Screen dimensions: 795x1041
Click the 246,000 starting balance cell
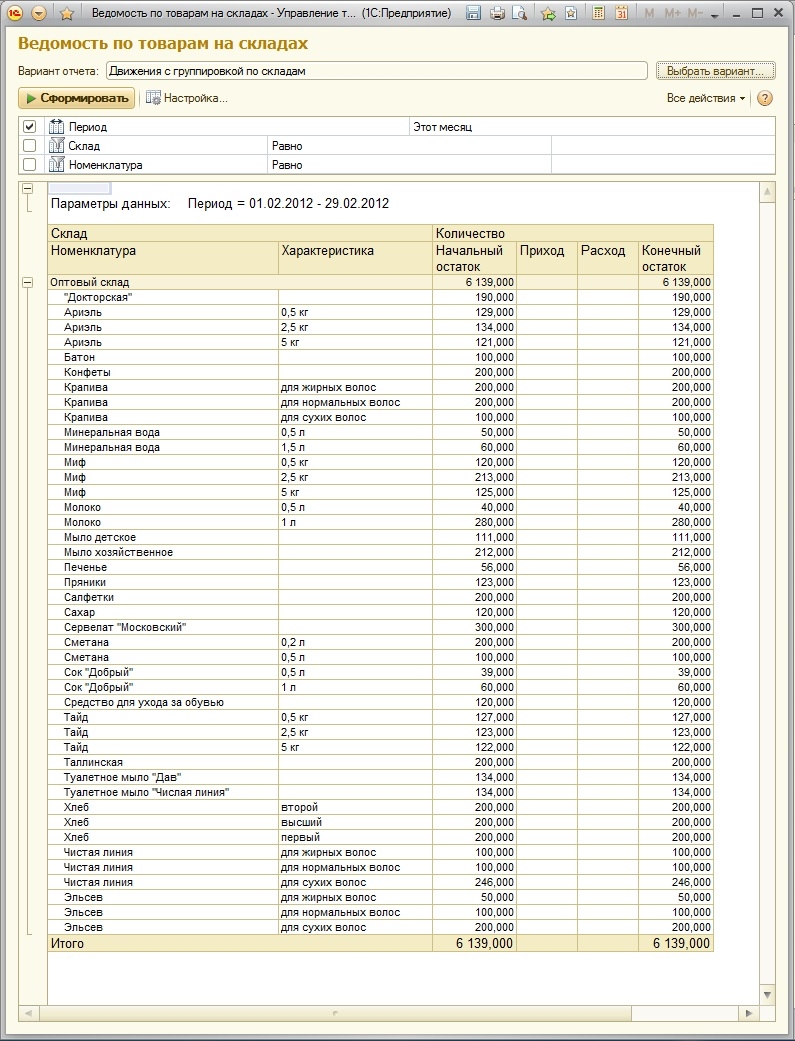point(474,882)
